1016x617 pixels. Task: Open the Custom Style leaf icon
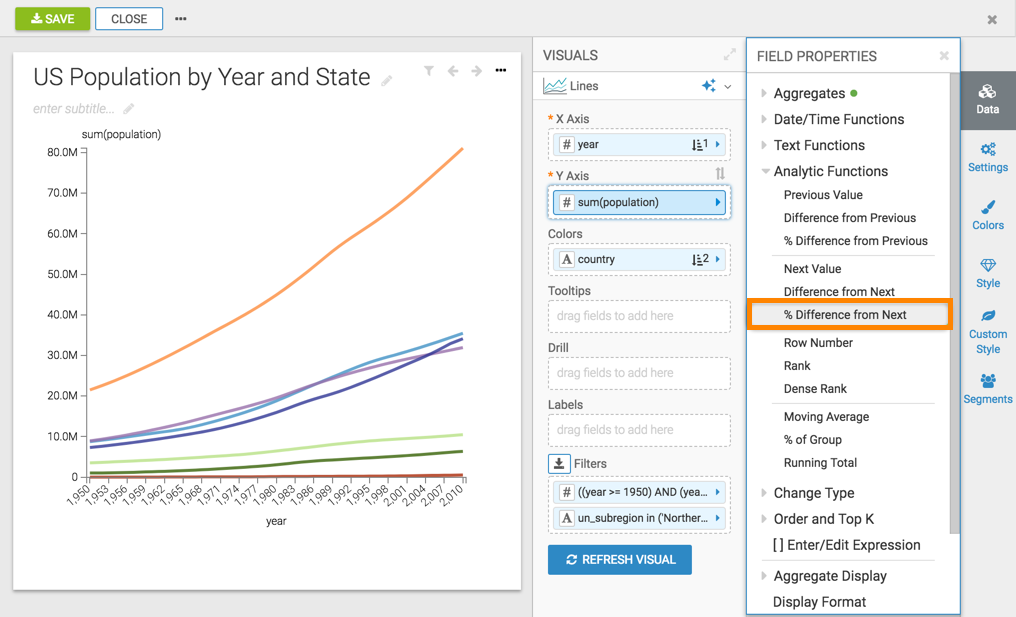987,331
